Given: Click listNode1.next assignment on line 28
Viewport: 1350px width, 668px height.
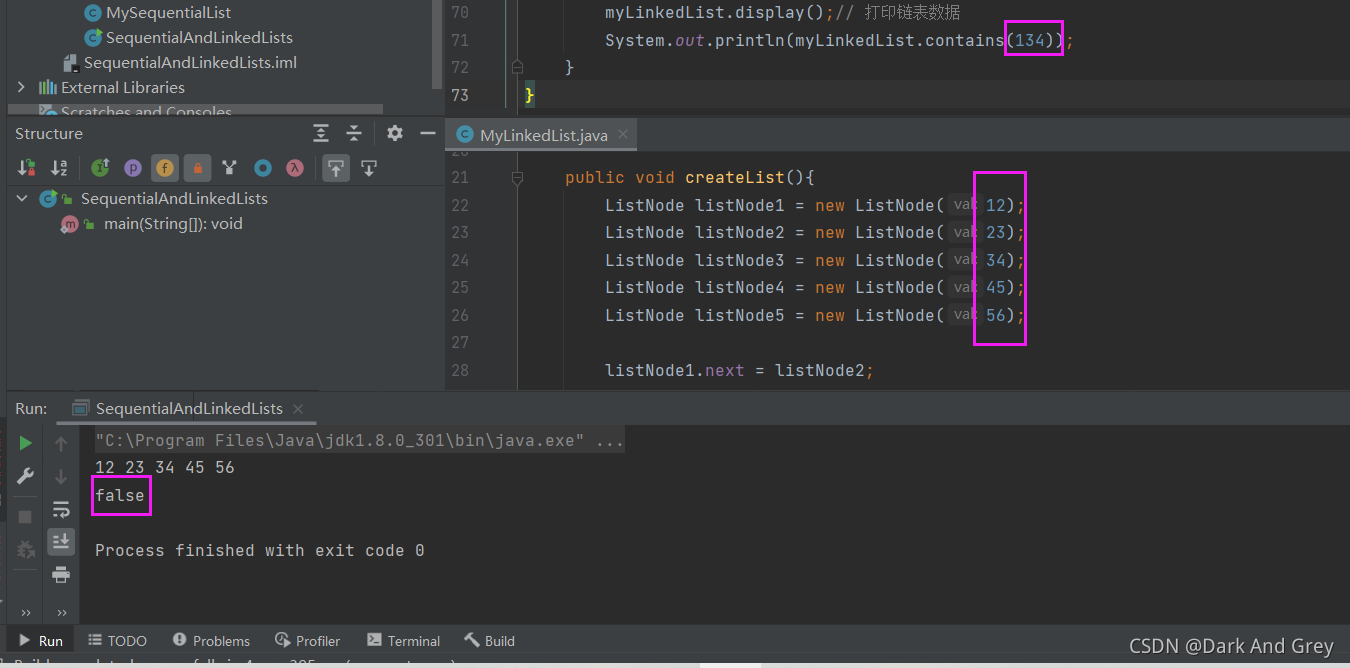Looking at the screenshot, I should (x=739, y=370).
